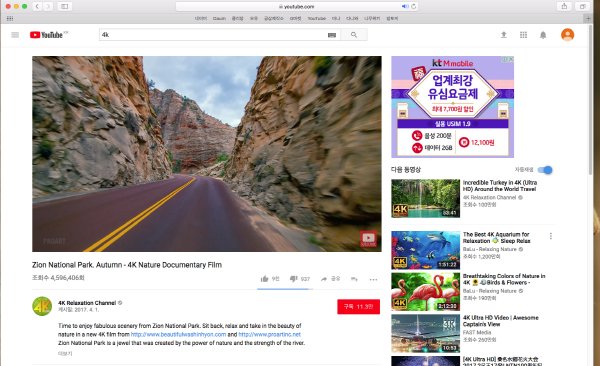Click the Incredible Turkey in 4K thumbnail

(426, 198)
